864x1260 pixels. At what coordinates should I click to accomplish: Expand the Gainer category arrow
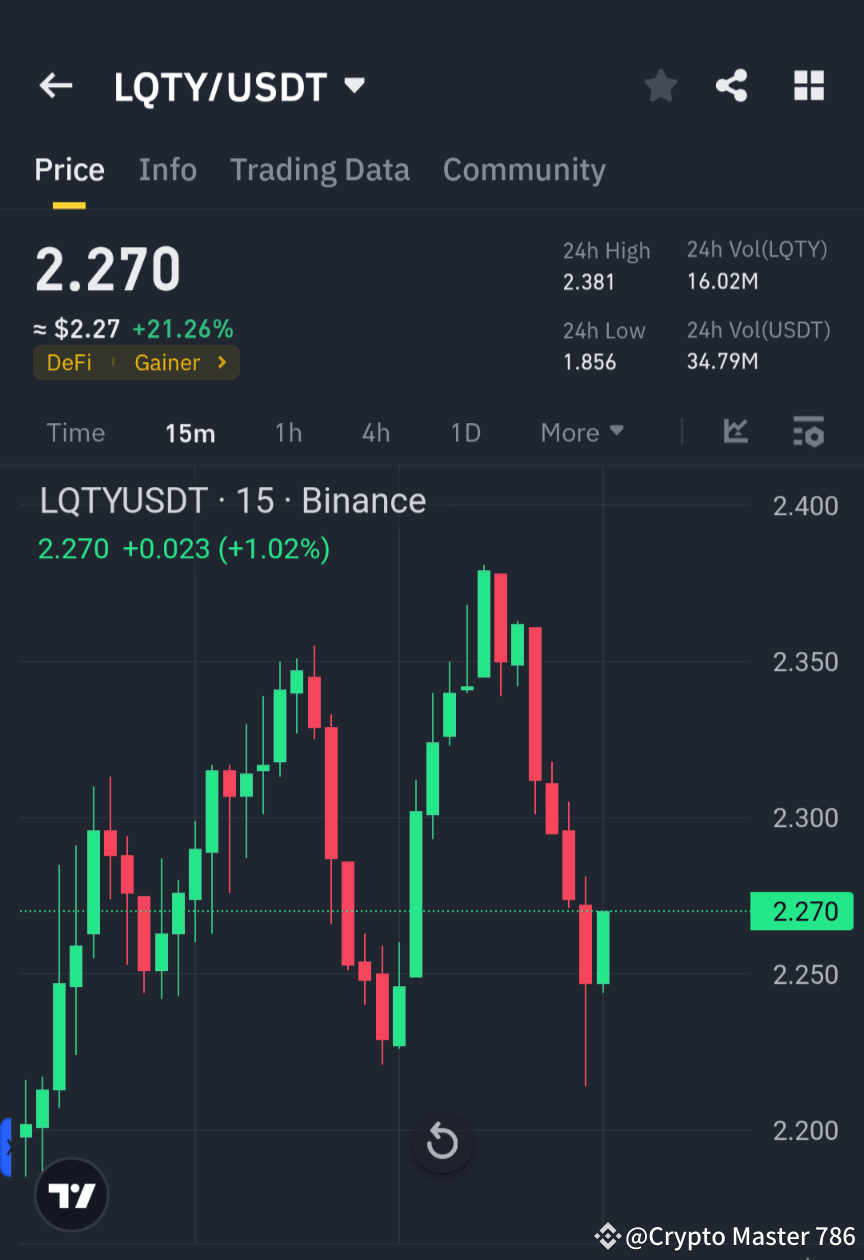(x=221, y=363)
